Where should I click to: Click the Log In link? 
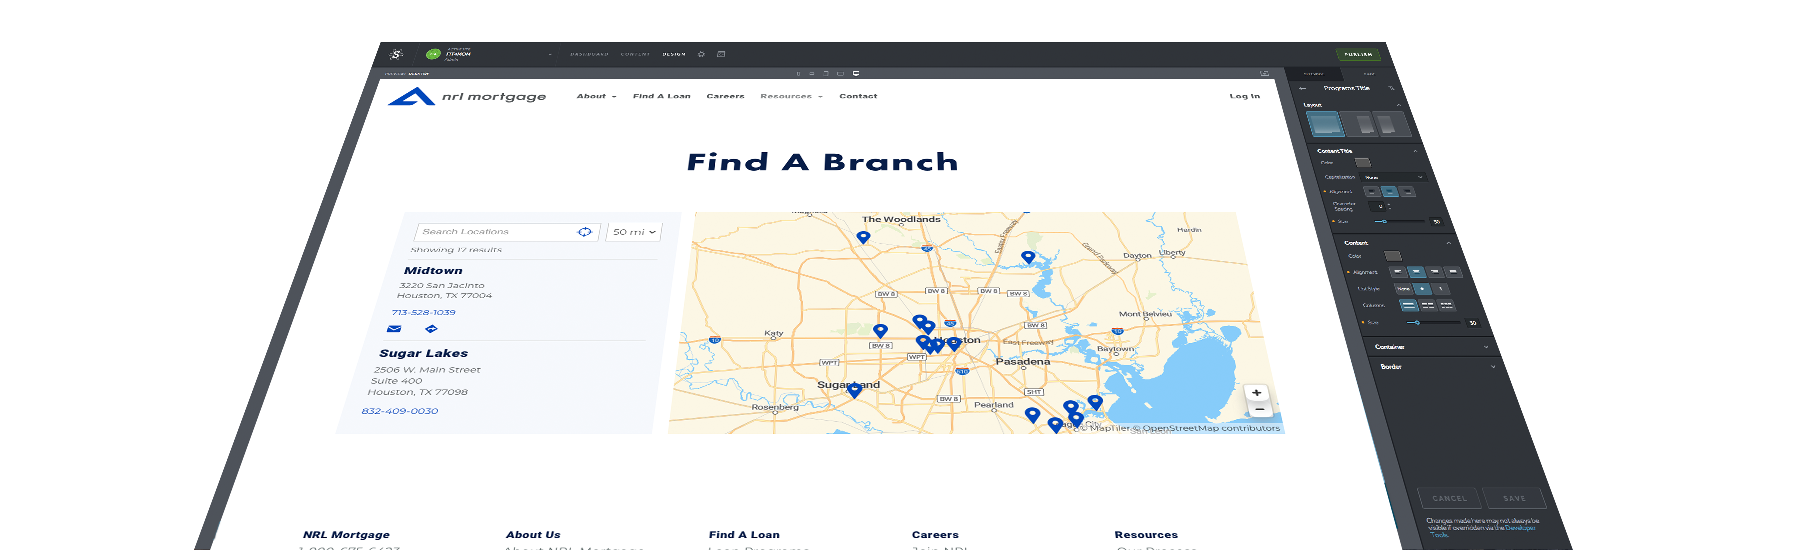tap(1244, 96)
